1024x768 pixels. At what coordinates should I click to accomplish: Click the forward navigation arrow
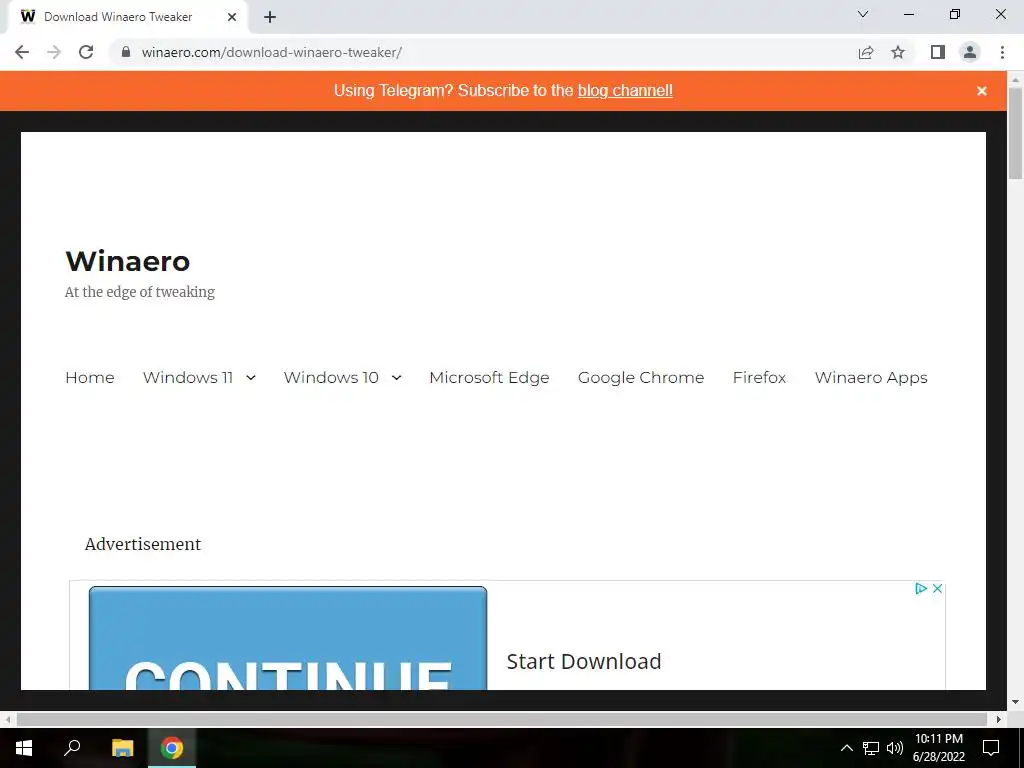coord(54,52)
